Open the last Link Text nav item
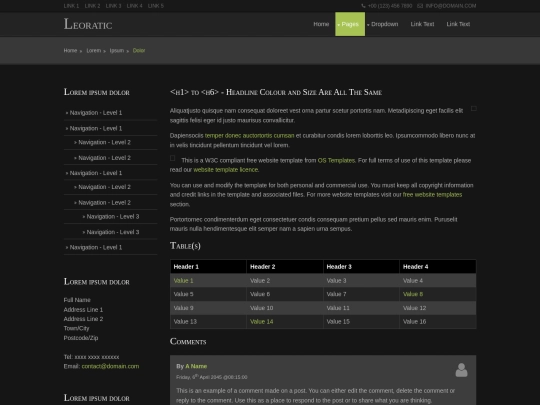This screenshot has height=405, width=540. [458, 24]
